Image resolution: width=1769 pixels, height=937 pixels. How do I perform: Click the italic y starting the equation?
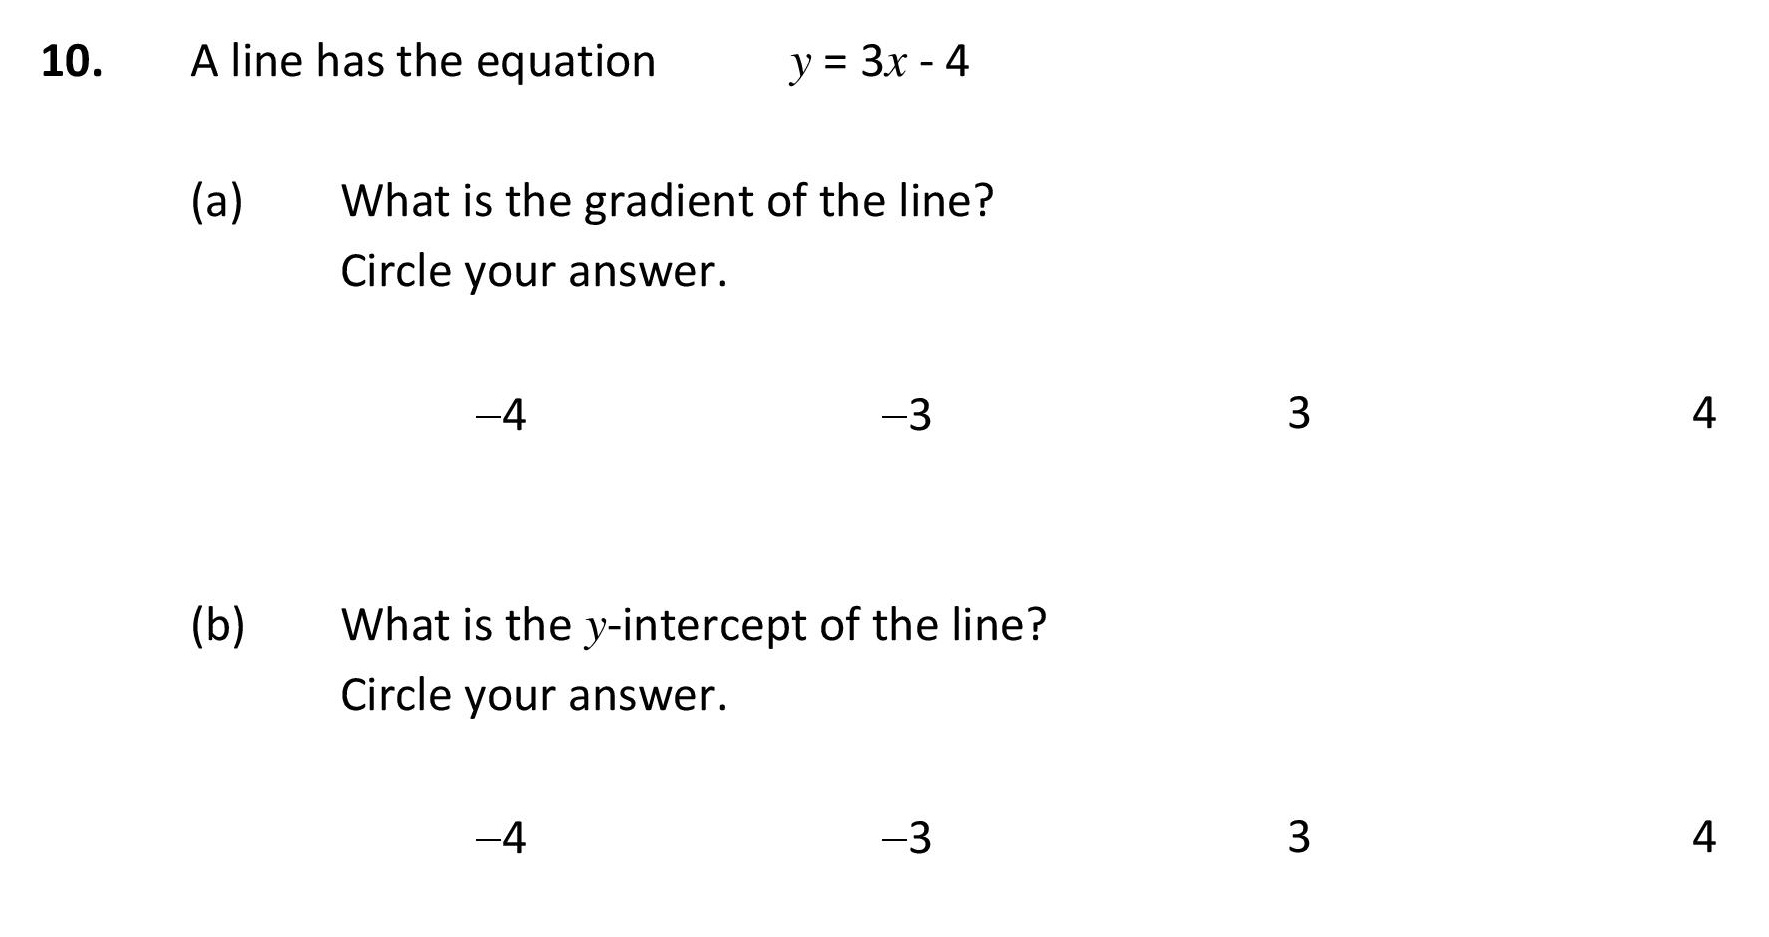click(800, 68)
